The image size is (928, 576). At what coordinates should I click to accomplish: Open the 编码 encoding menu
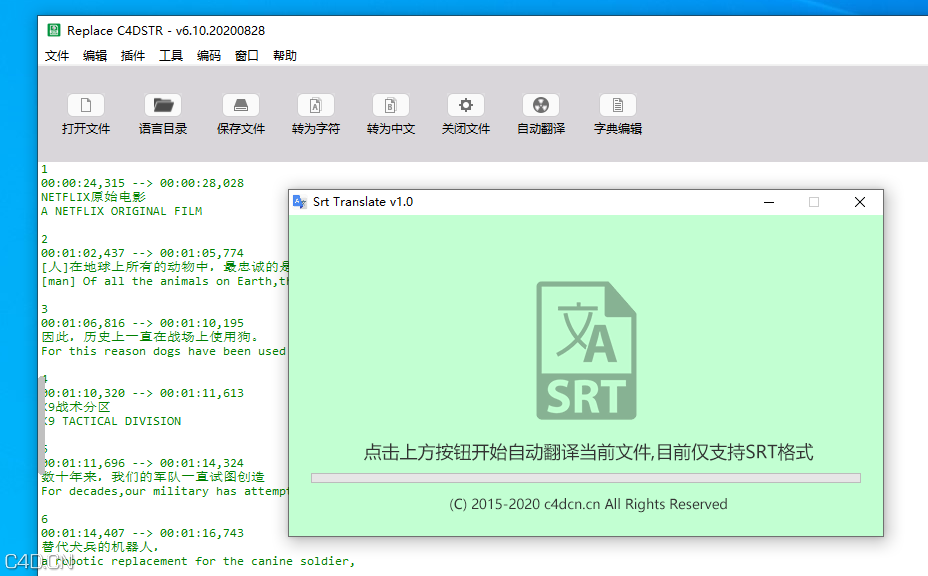[x=206, y=55]
